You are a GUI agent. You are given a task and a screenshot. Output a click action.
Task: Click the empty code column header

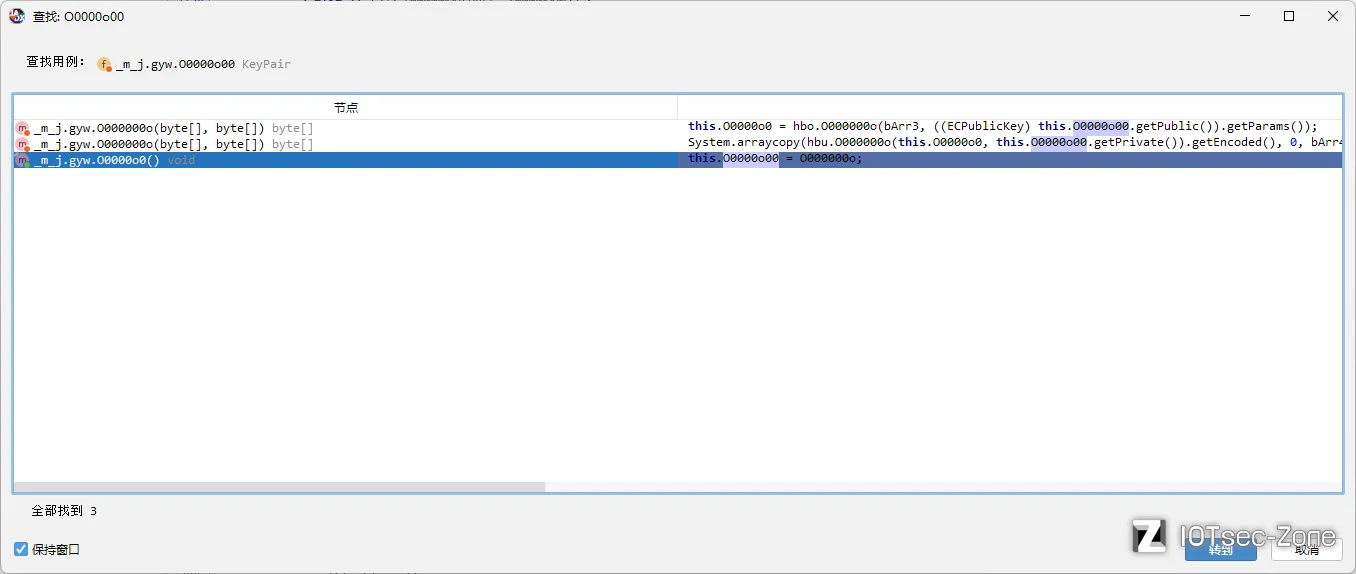(x=1010, y=107)
